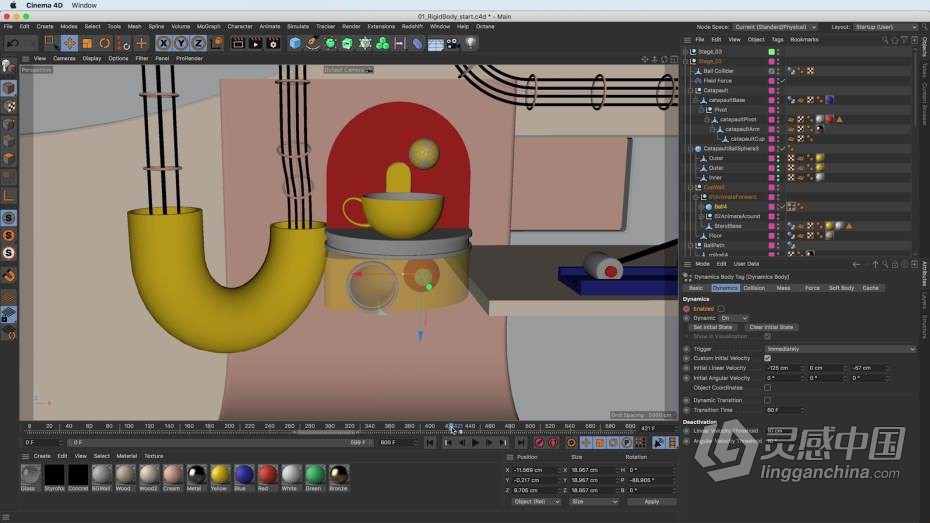Open the Size mode dropdown
This screenshot has height=523, width=930.
coord(594,502)
